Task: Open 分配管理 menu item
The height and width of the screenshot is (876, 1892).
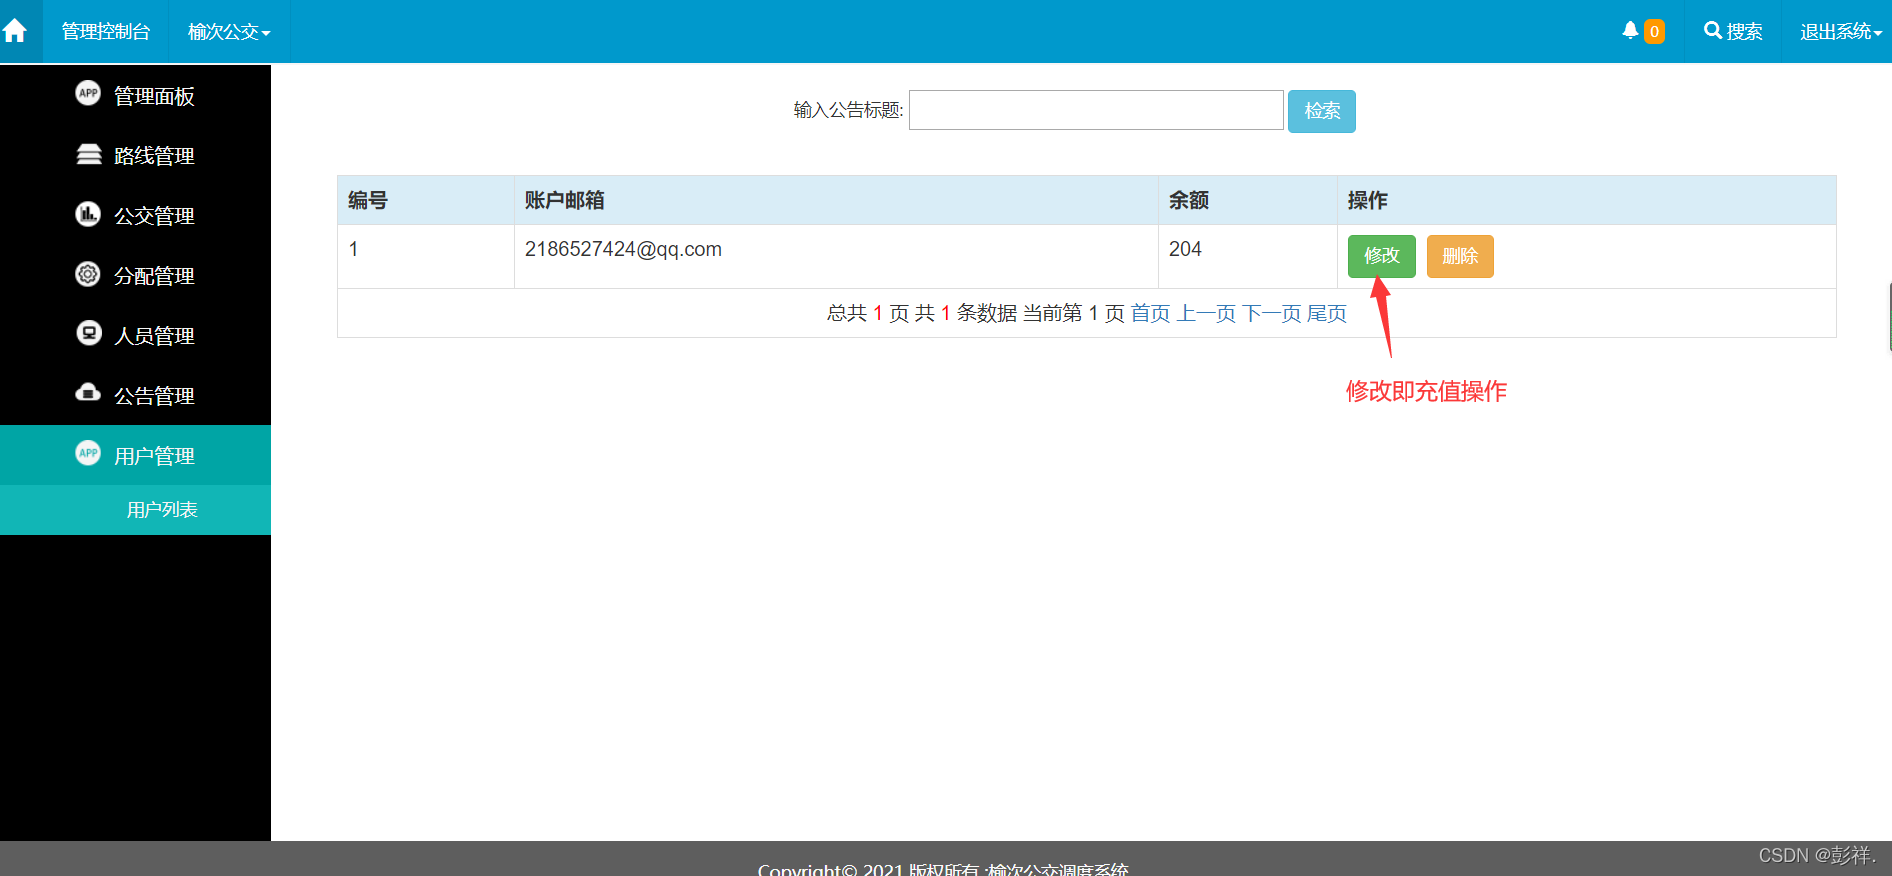Action: point(135,276)
